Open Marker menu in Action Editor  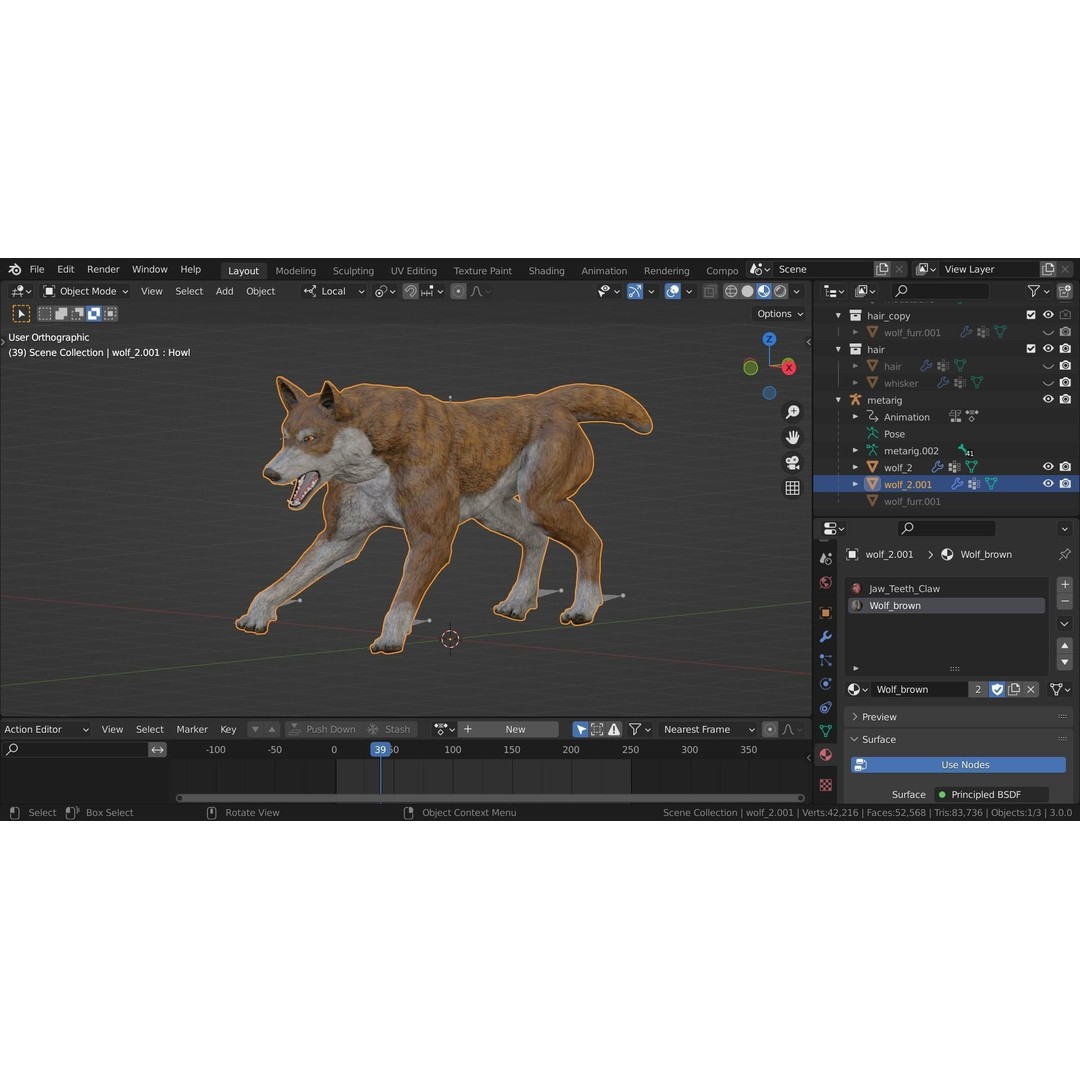click(192, 729)
